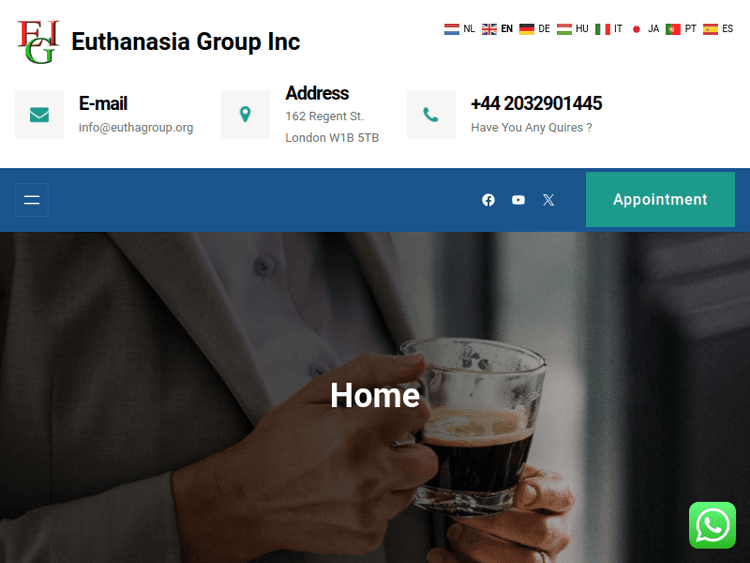The width and height of the screenshot is (750, 563).
Task: Click the info@euthagroup.org email link
Action: pyautogui.click(x=136, y=128)
